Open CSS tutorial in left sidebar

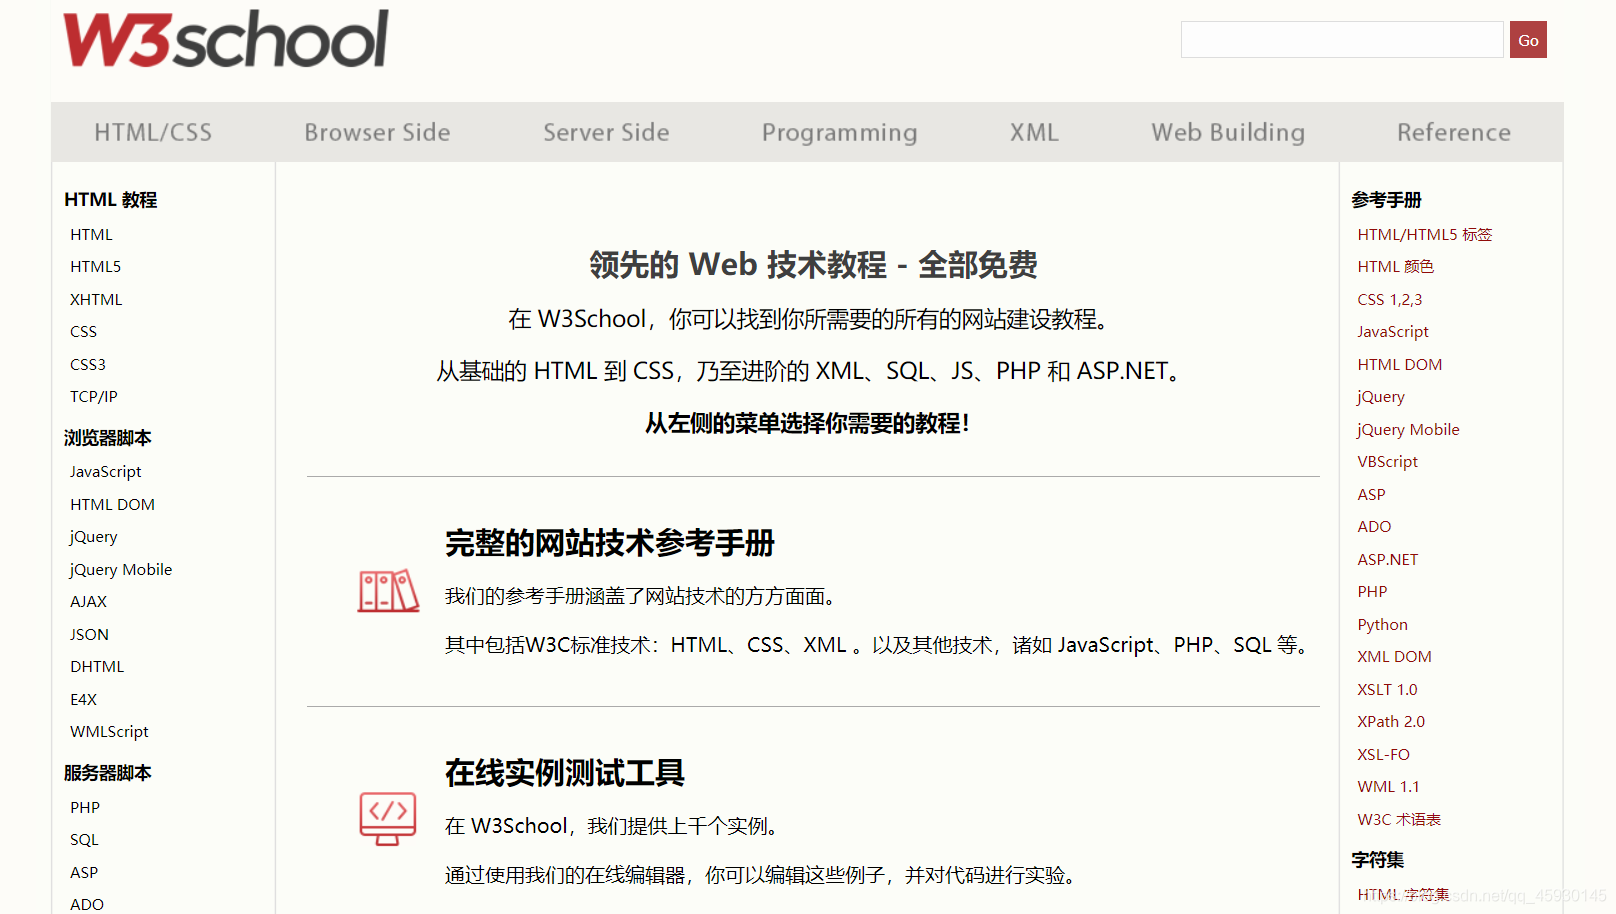click(x=83, y=332)
